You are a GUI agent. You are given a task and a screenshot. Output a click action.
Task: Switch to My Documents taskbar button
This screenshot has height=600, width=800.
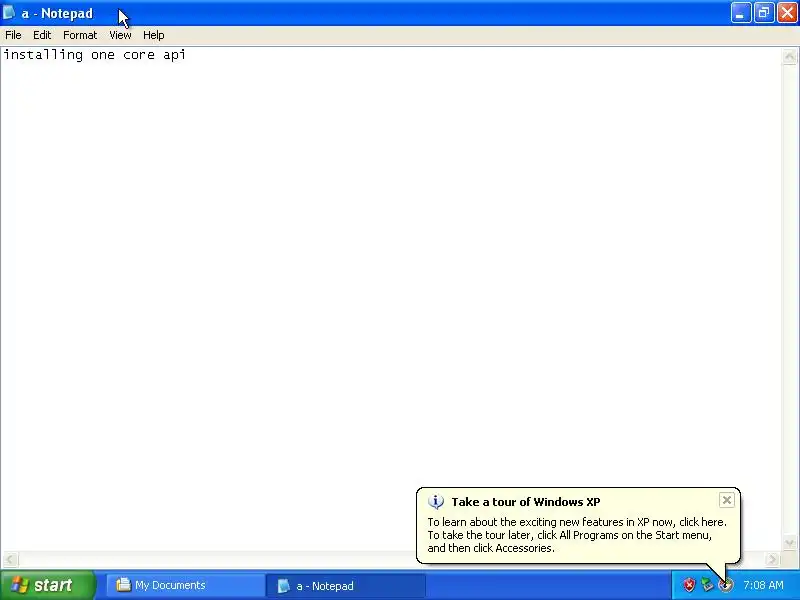point(186,585)
